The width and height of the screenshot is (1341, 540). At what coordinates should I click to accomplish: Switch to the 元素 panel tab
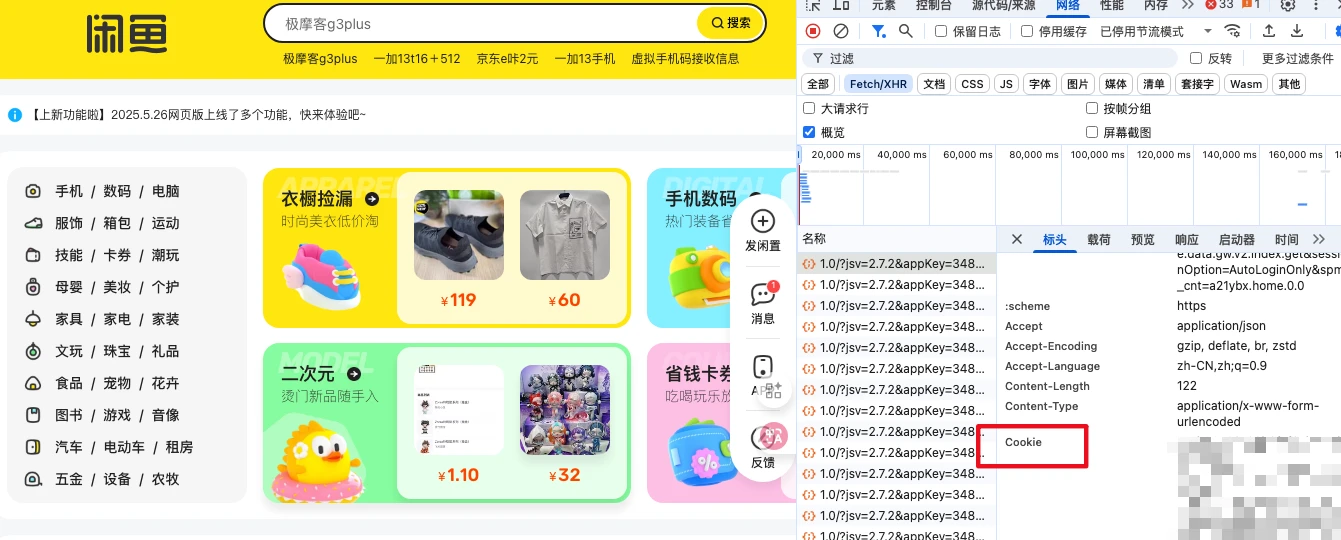[884, 5]
